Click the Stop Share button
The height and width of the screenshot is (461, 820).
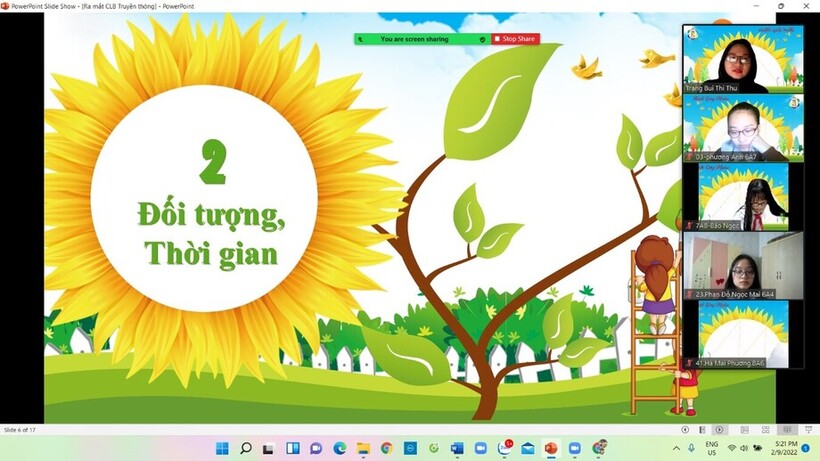coord(514,39)
